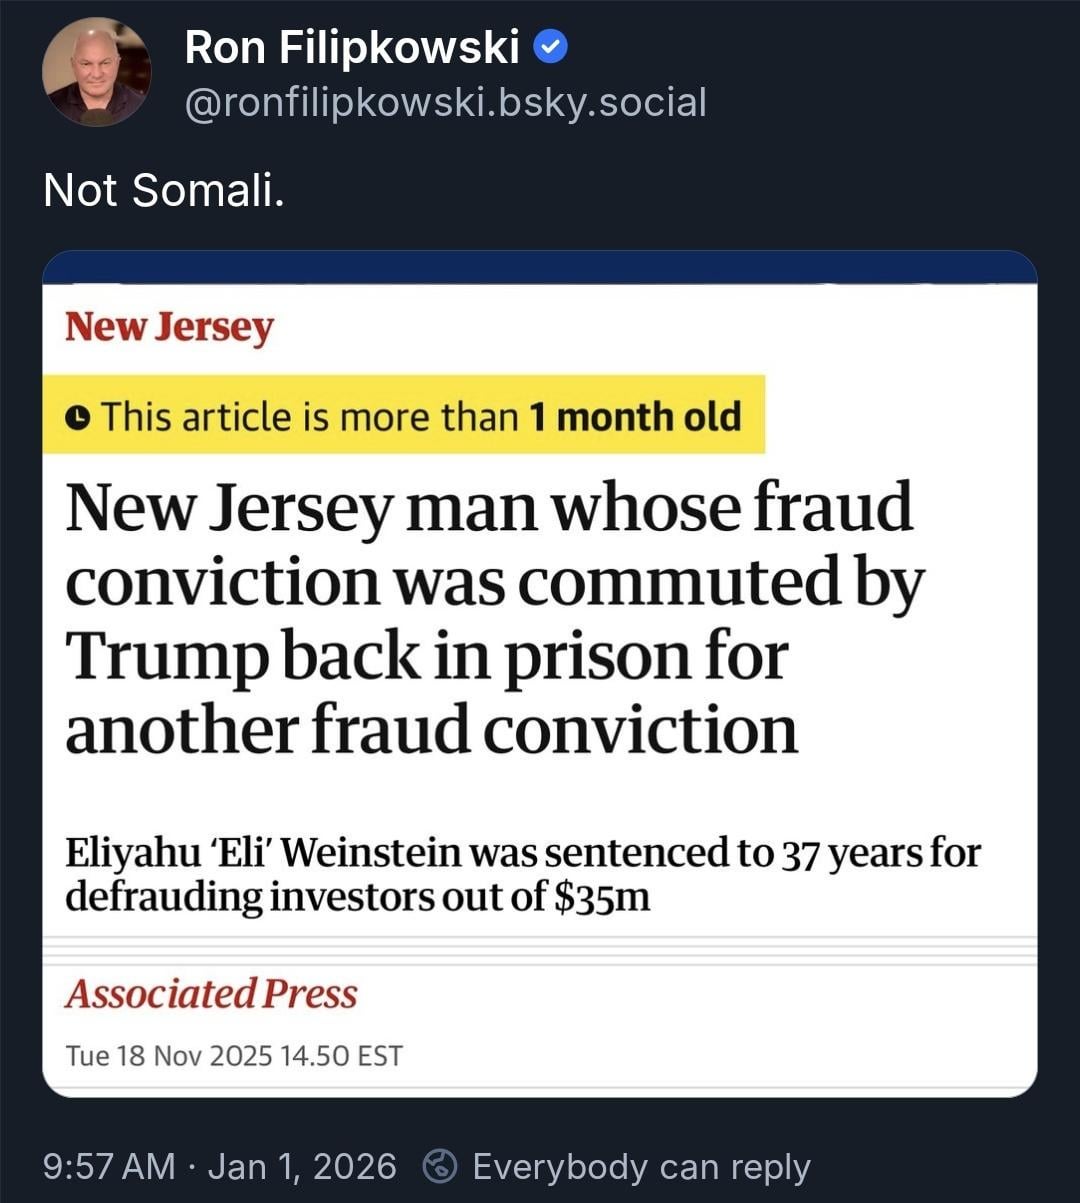The width and height of the screenshot is (1080, 1203).
Task: Open the "Associated Press" byline
Action: point(211,993)
